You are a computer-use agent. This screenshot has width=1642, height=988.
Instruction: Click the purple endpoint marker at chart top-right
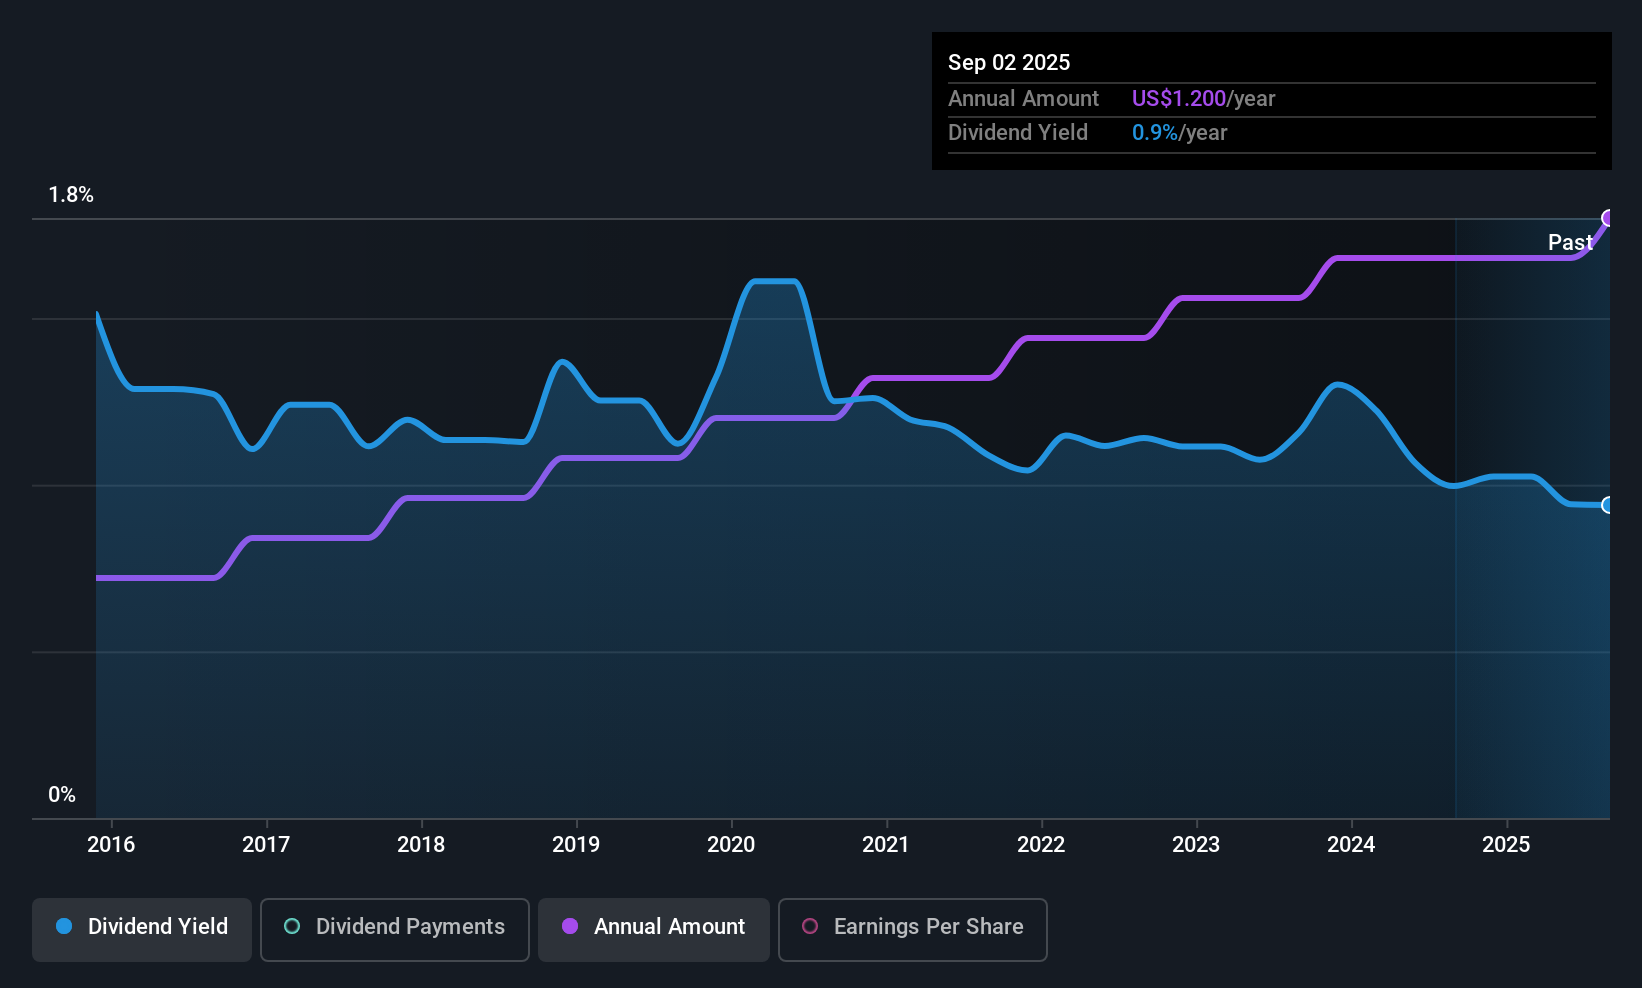coord(1608,218)
